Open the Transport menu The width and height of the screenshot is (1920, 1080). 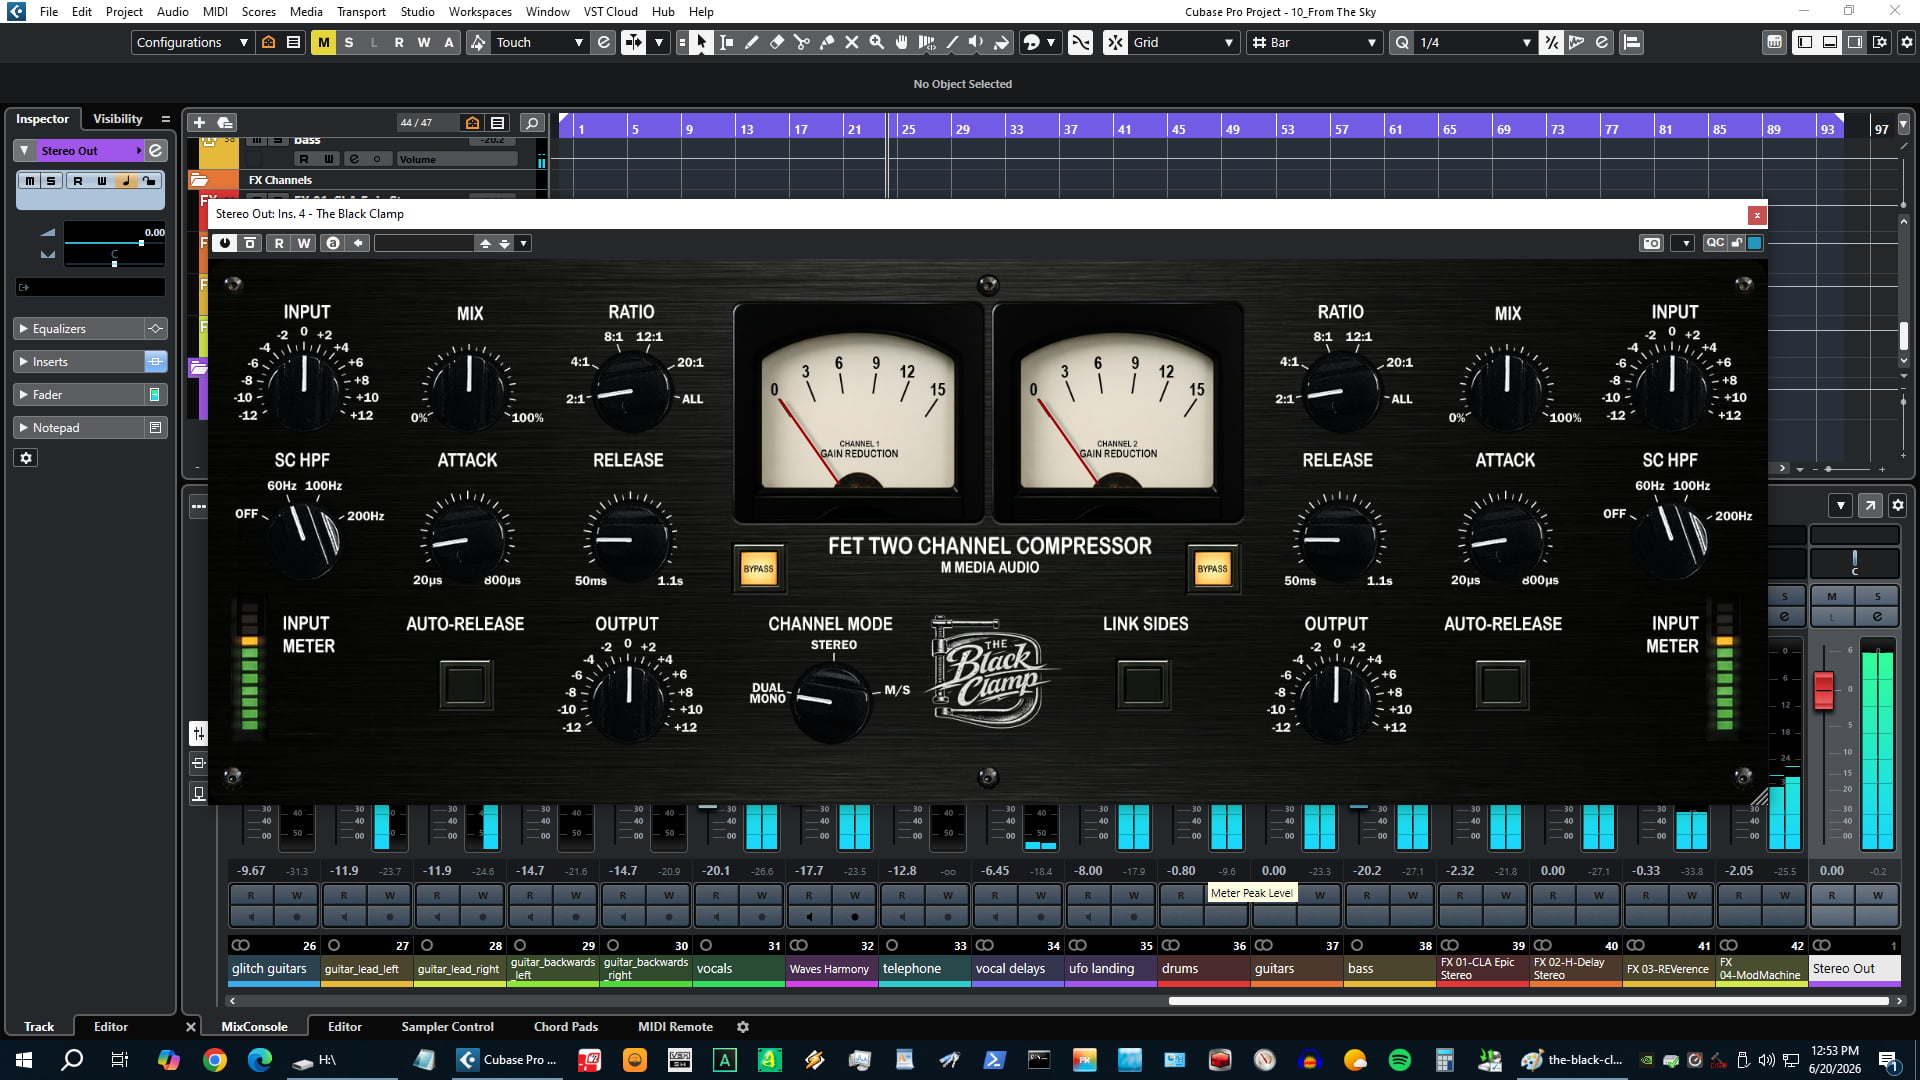361,11
